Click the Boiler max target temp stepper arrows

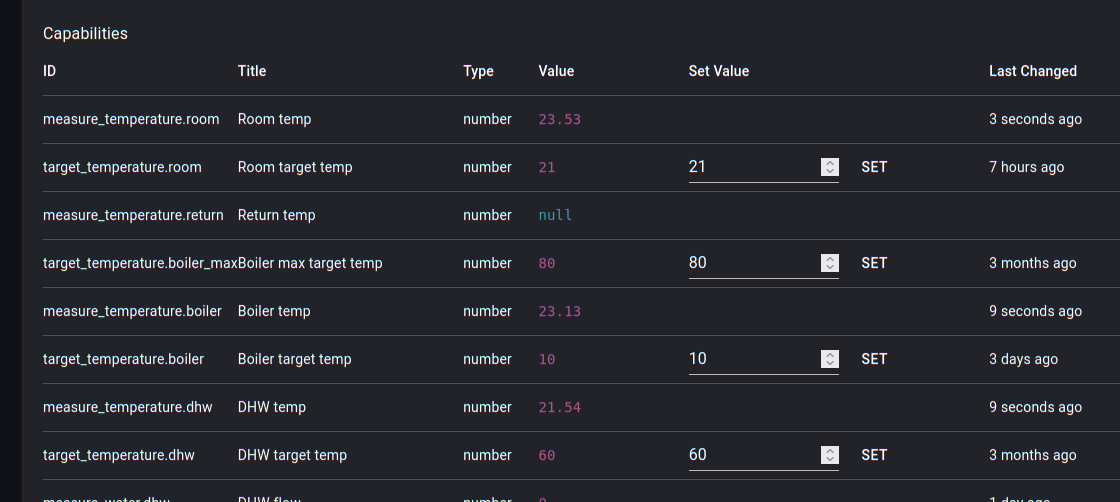click(829, 264)
